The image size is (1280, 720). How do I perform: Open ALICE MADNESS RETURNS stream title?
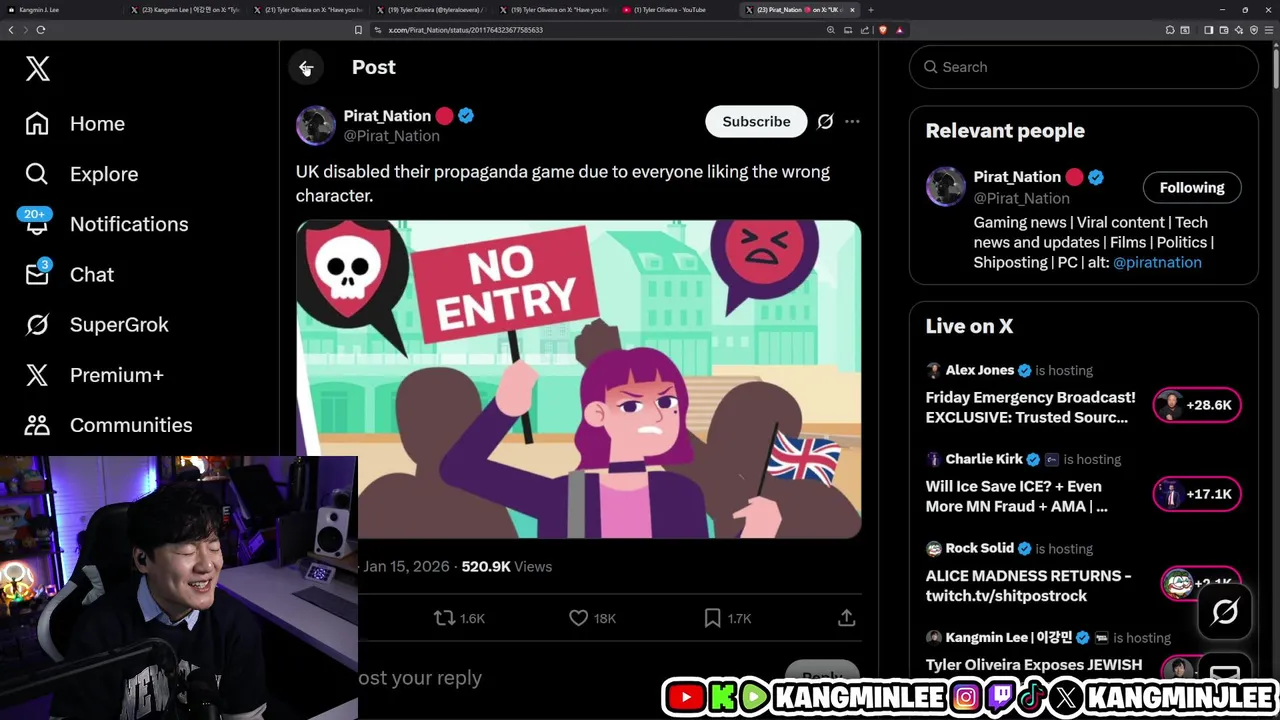tap(1029, 585)
